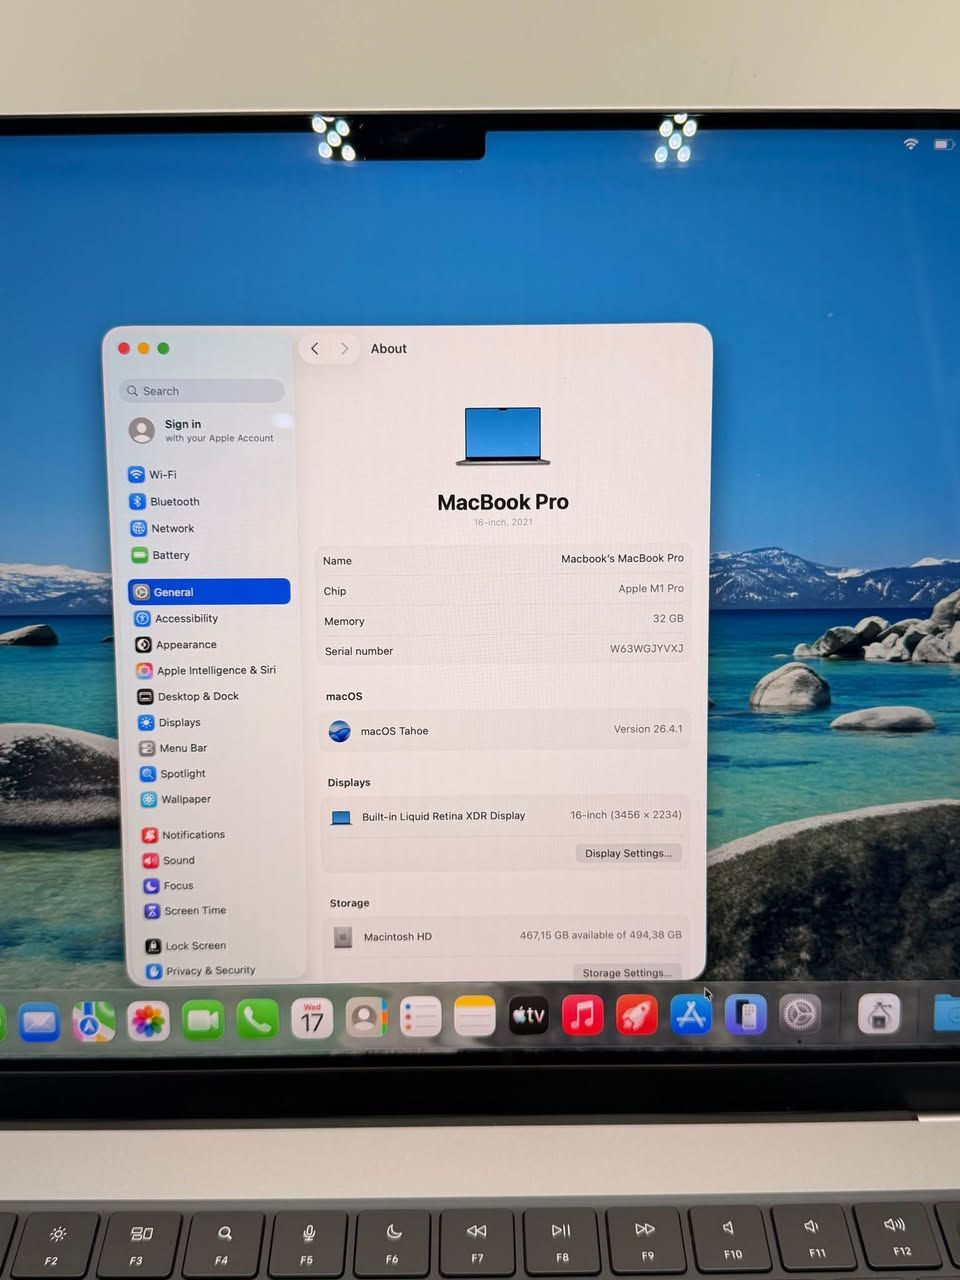This screenshot has width=960, height=1280.
Task: Edit the name "Macbook's MacBook Pro"
Action: 622,558
